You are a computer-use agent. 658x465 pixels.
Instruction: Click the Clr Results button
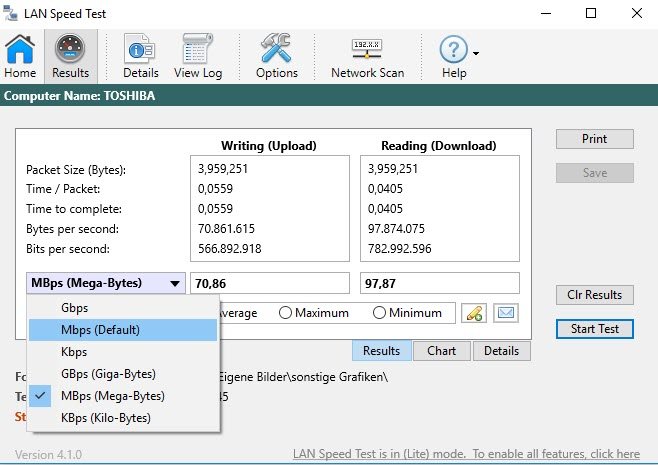click(594, 295)
